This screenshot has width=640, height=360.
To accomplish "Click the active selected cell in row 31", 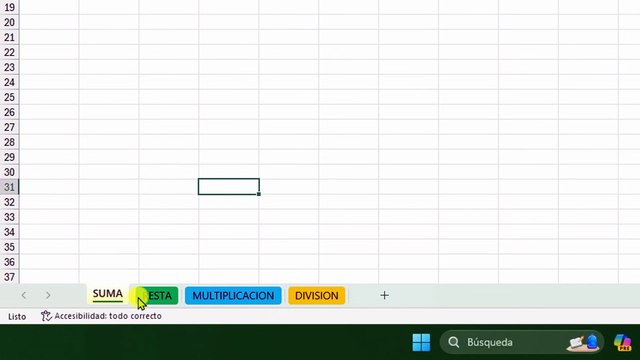I will pos(229,187).
